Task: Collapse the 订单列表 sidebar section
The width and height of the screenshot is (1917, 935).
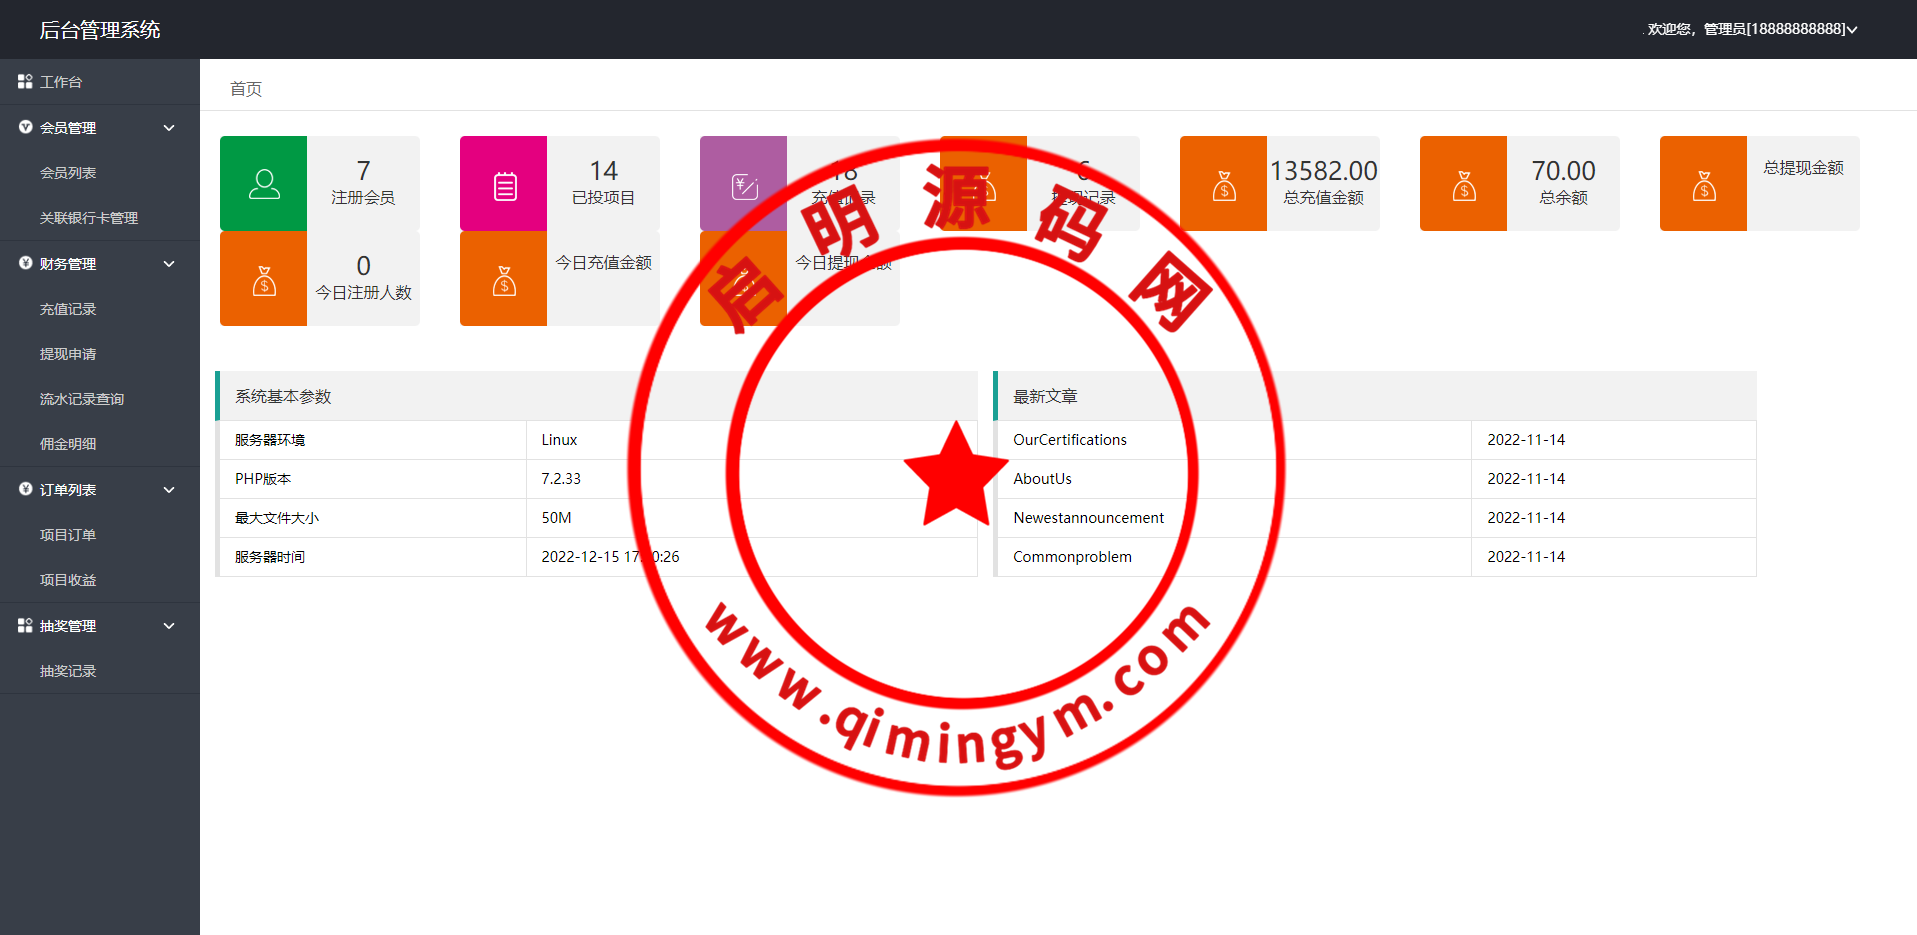Action: (x=169, y=490)
